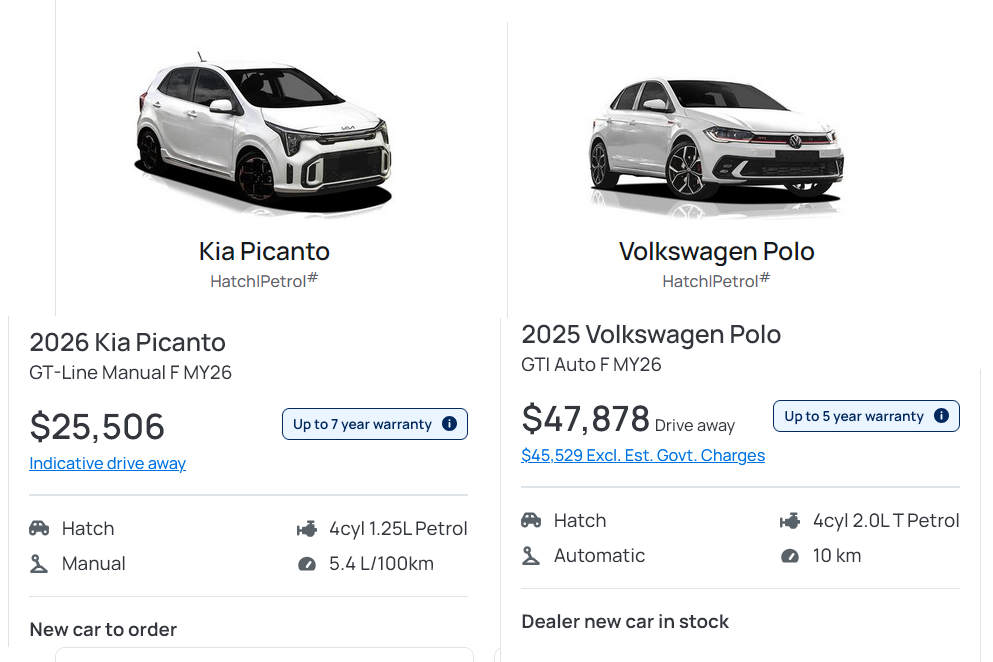
Task: Open the Indicative drive away link
Action: coord(107,463)
